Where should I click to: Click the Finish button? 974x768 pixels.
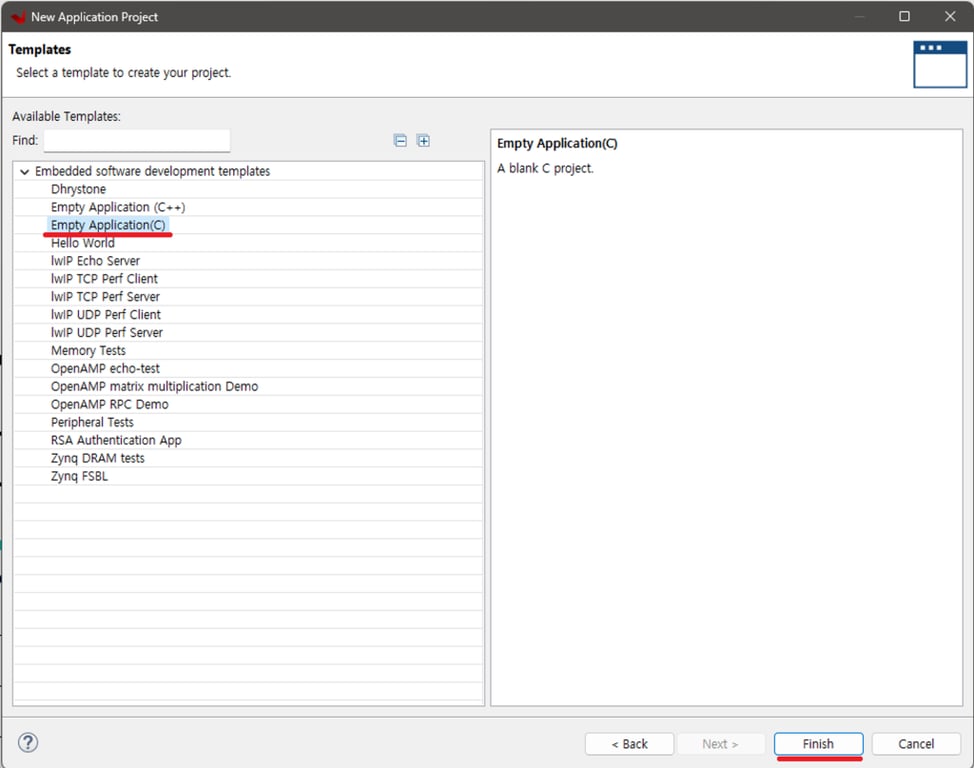pos(818,744)
